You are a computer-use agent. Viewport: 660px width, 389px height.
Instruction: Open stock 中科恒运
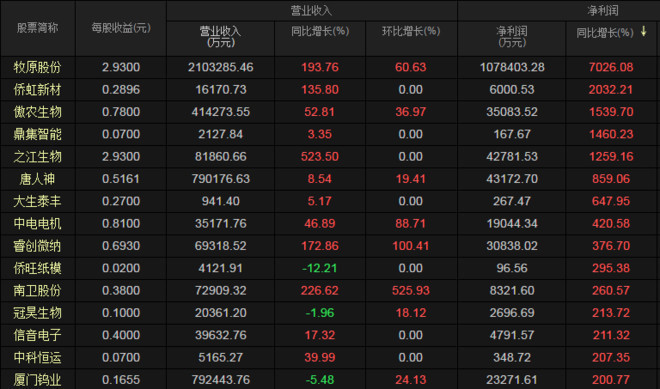37,357
